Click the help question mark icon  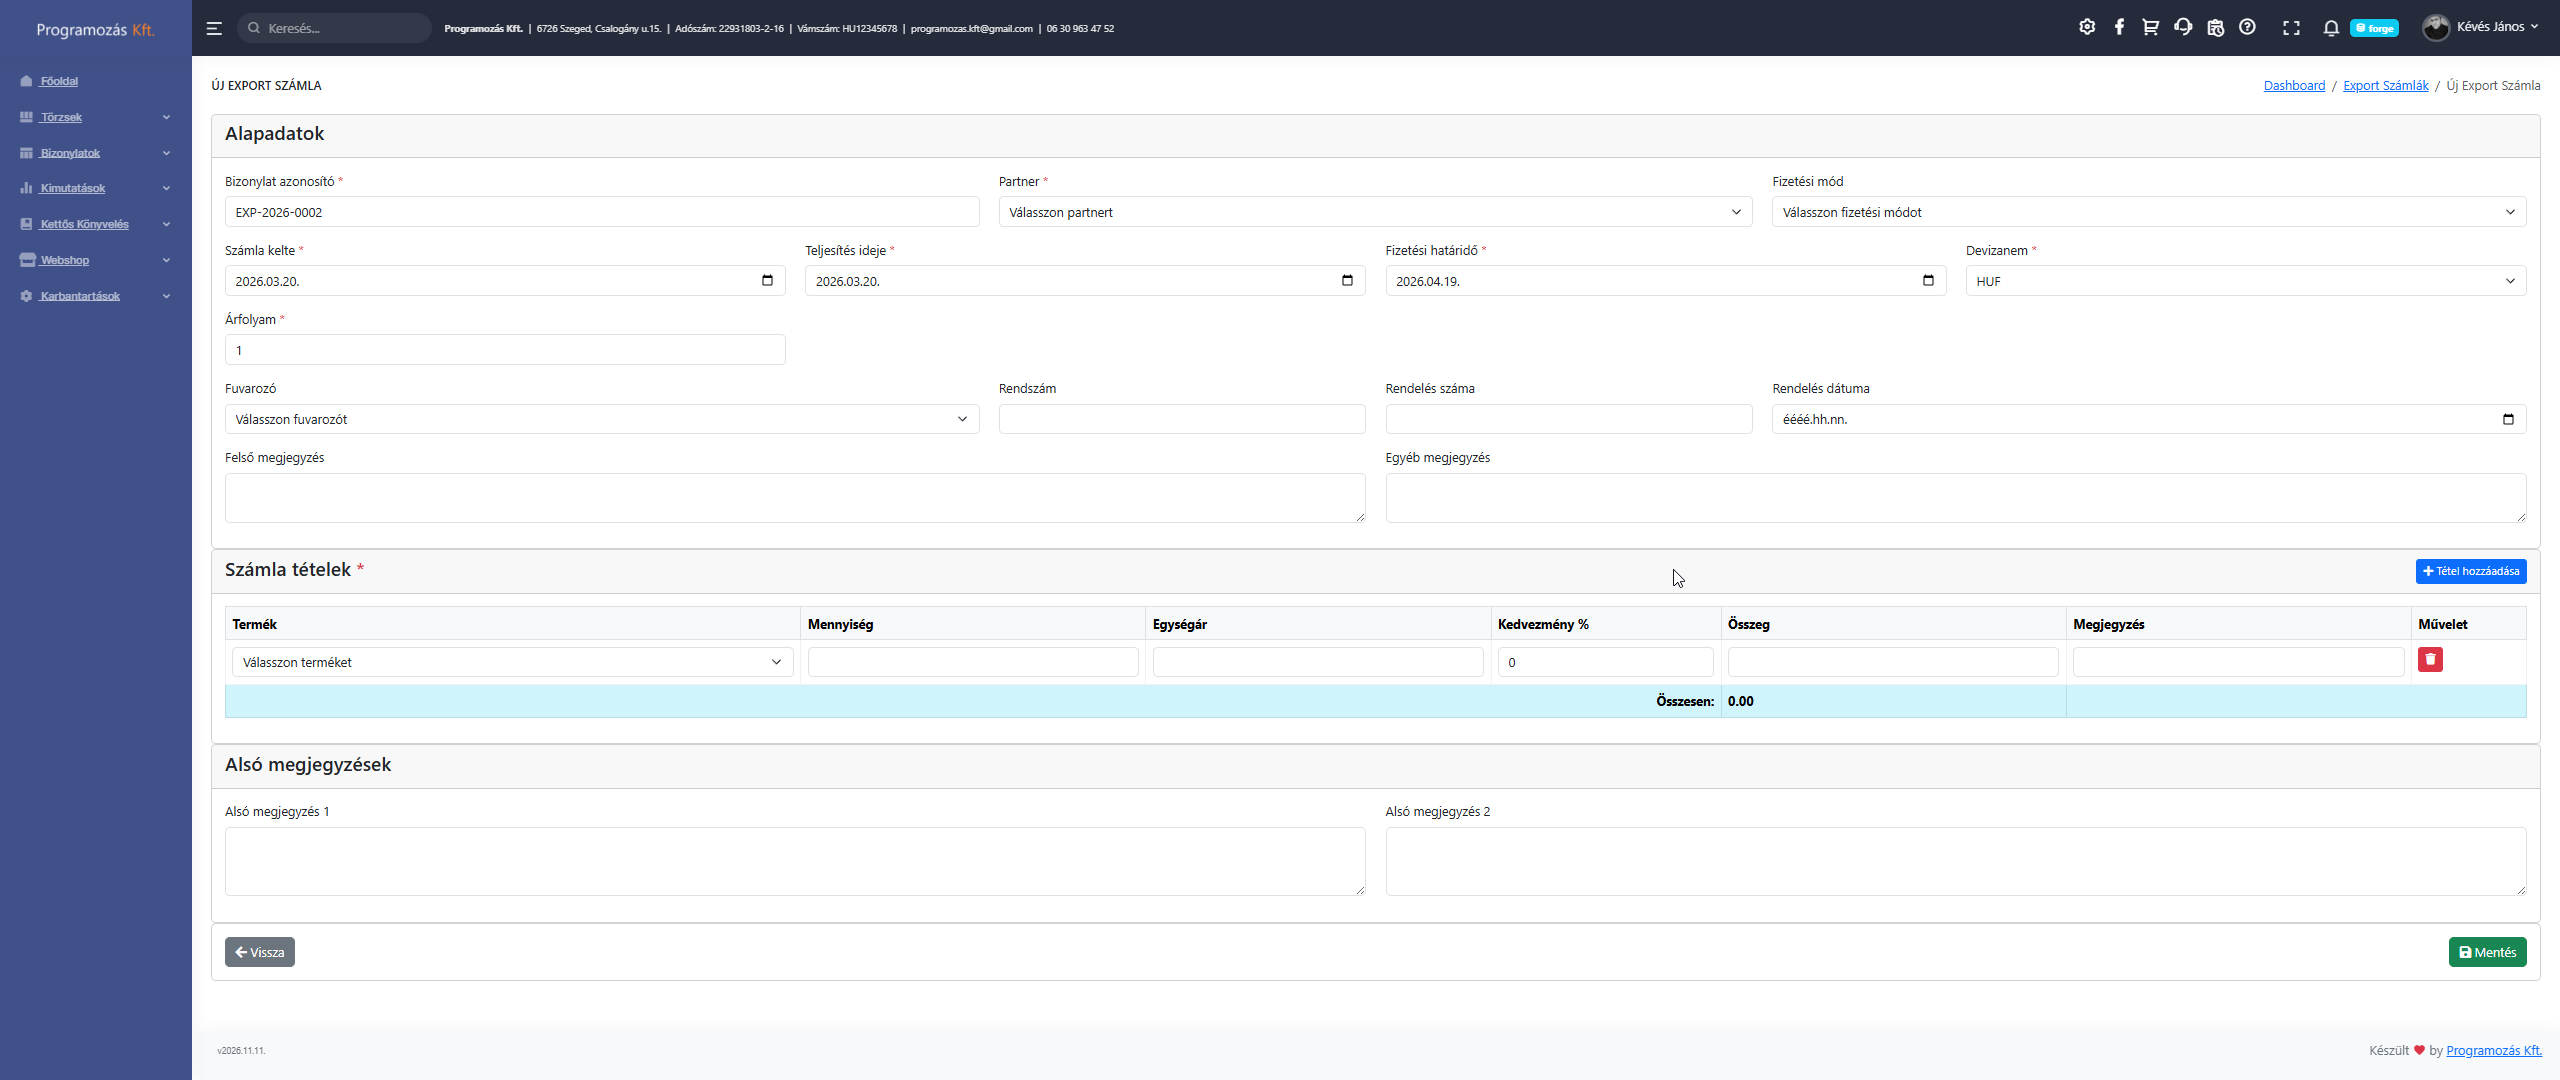2247,28
